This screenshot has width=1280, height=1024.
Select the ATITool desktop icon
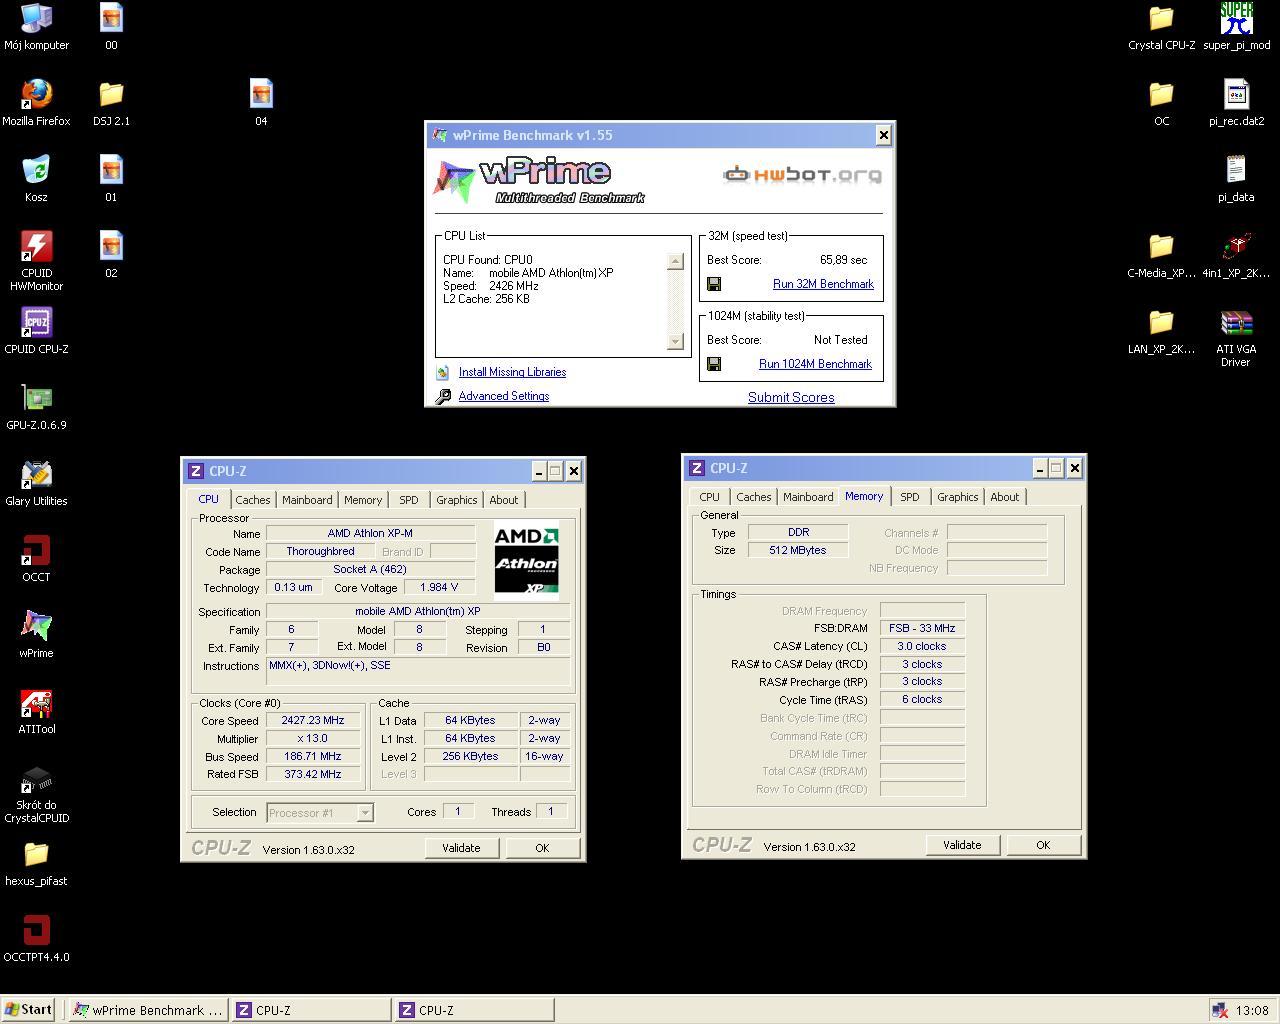pos(36,710)
